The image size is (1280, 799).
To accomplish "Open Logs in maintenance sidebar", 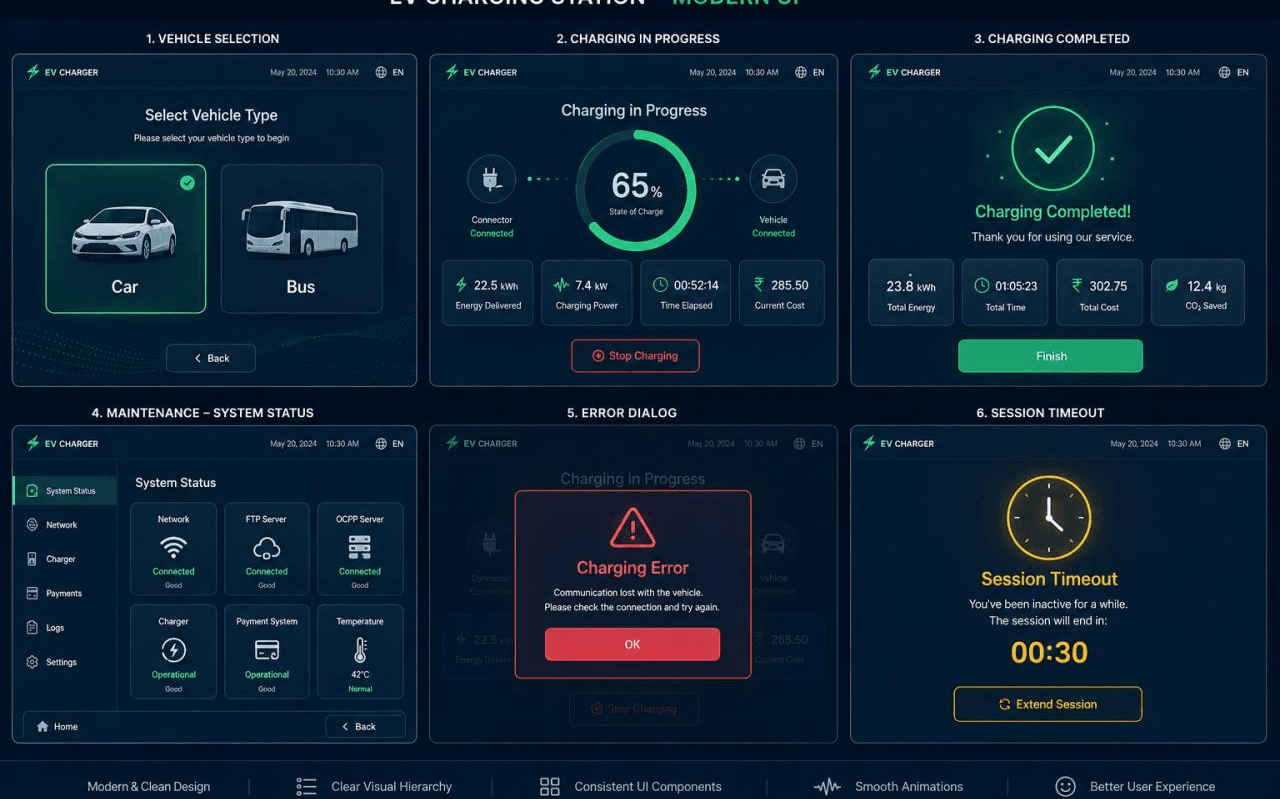I will (45, 628).
